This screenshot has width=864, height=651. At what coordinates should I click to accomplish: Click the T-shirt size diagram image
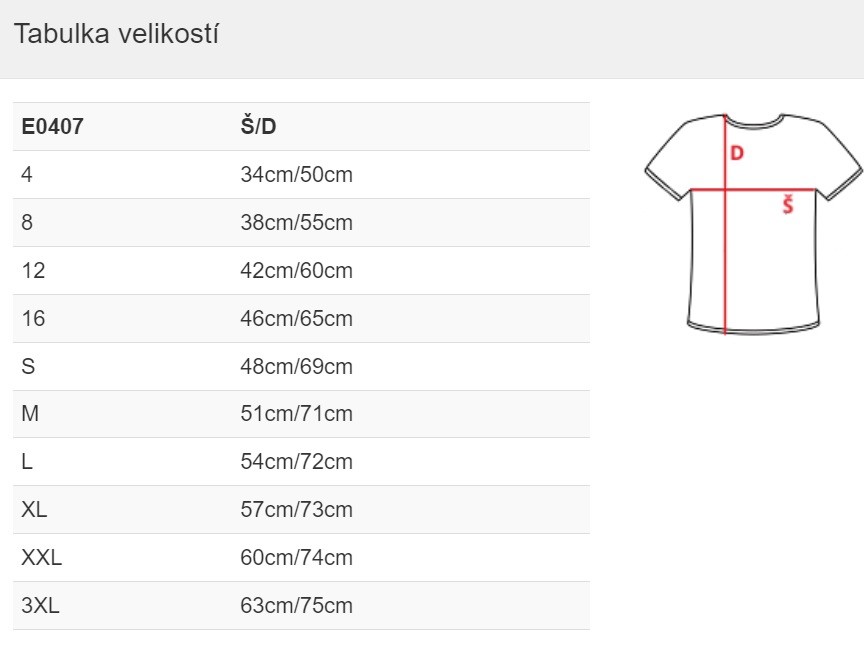coord(753,223)
